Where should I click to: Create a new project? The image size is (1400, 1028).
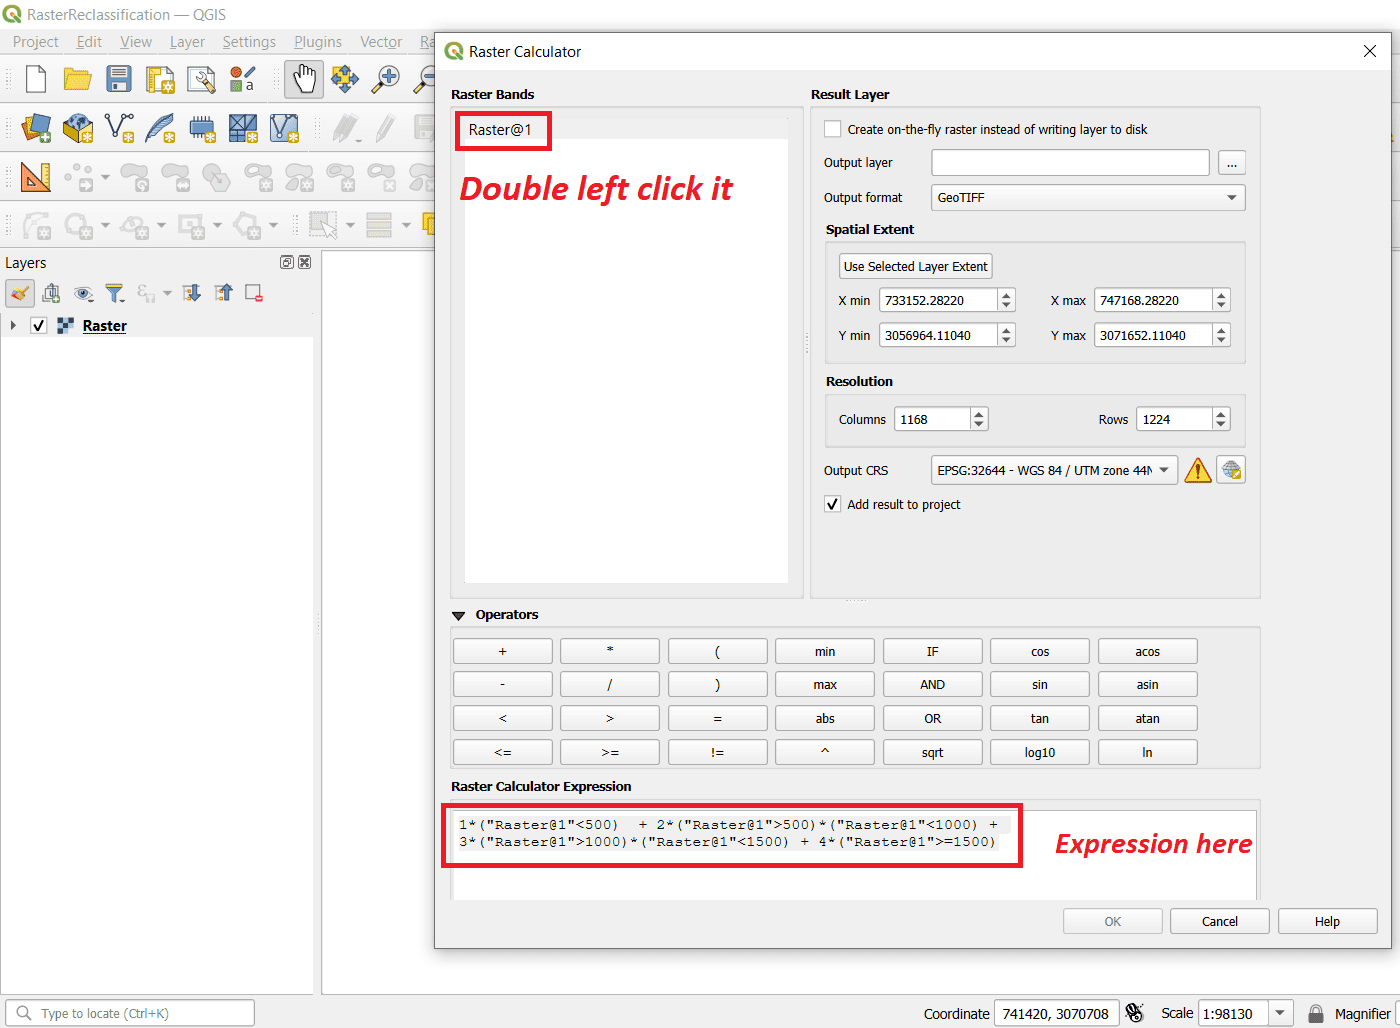(35, 78)
